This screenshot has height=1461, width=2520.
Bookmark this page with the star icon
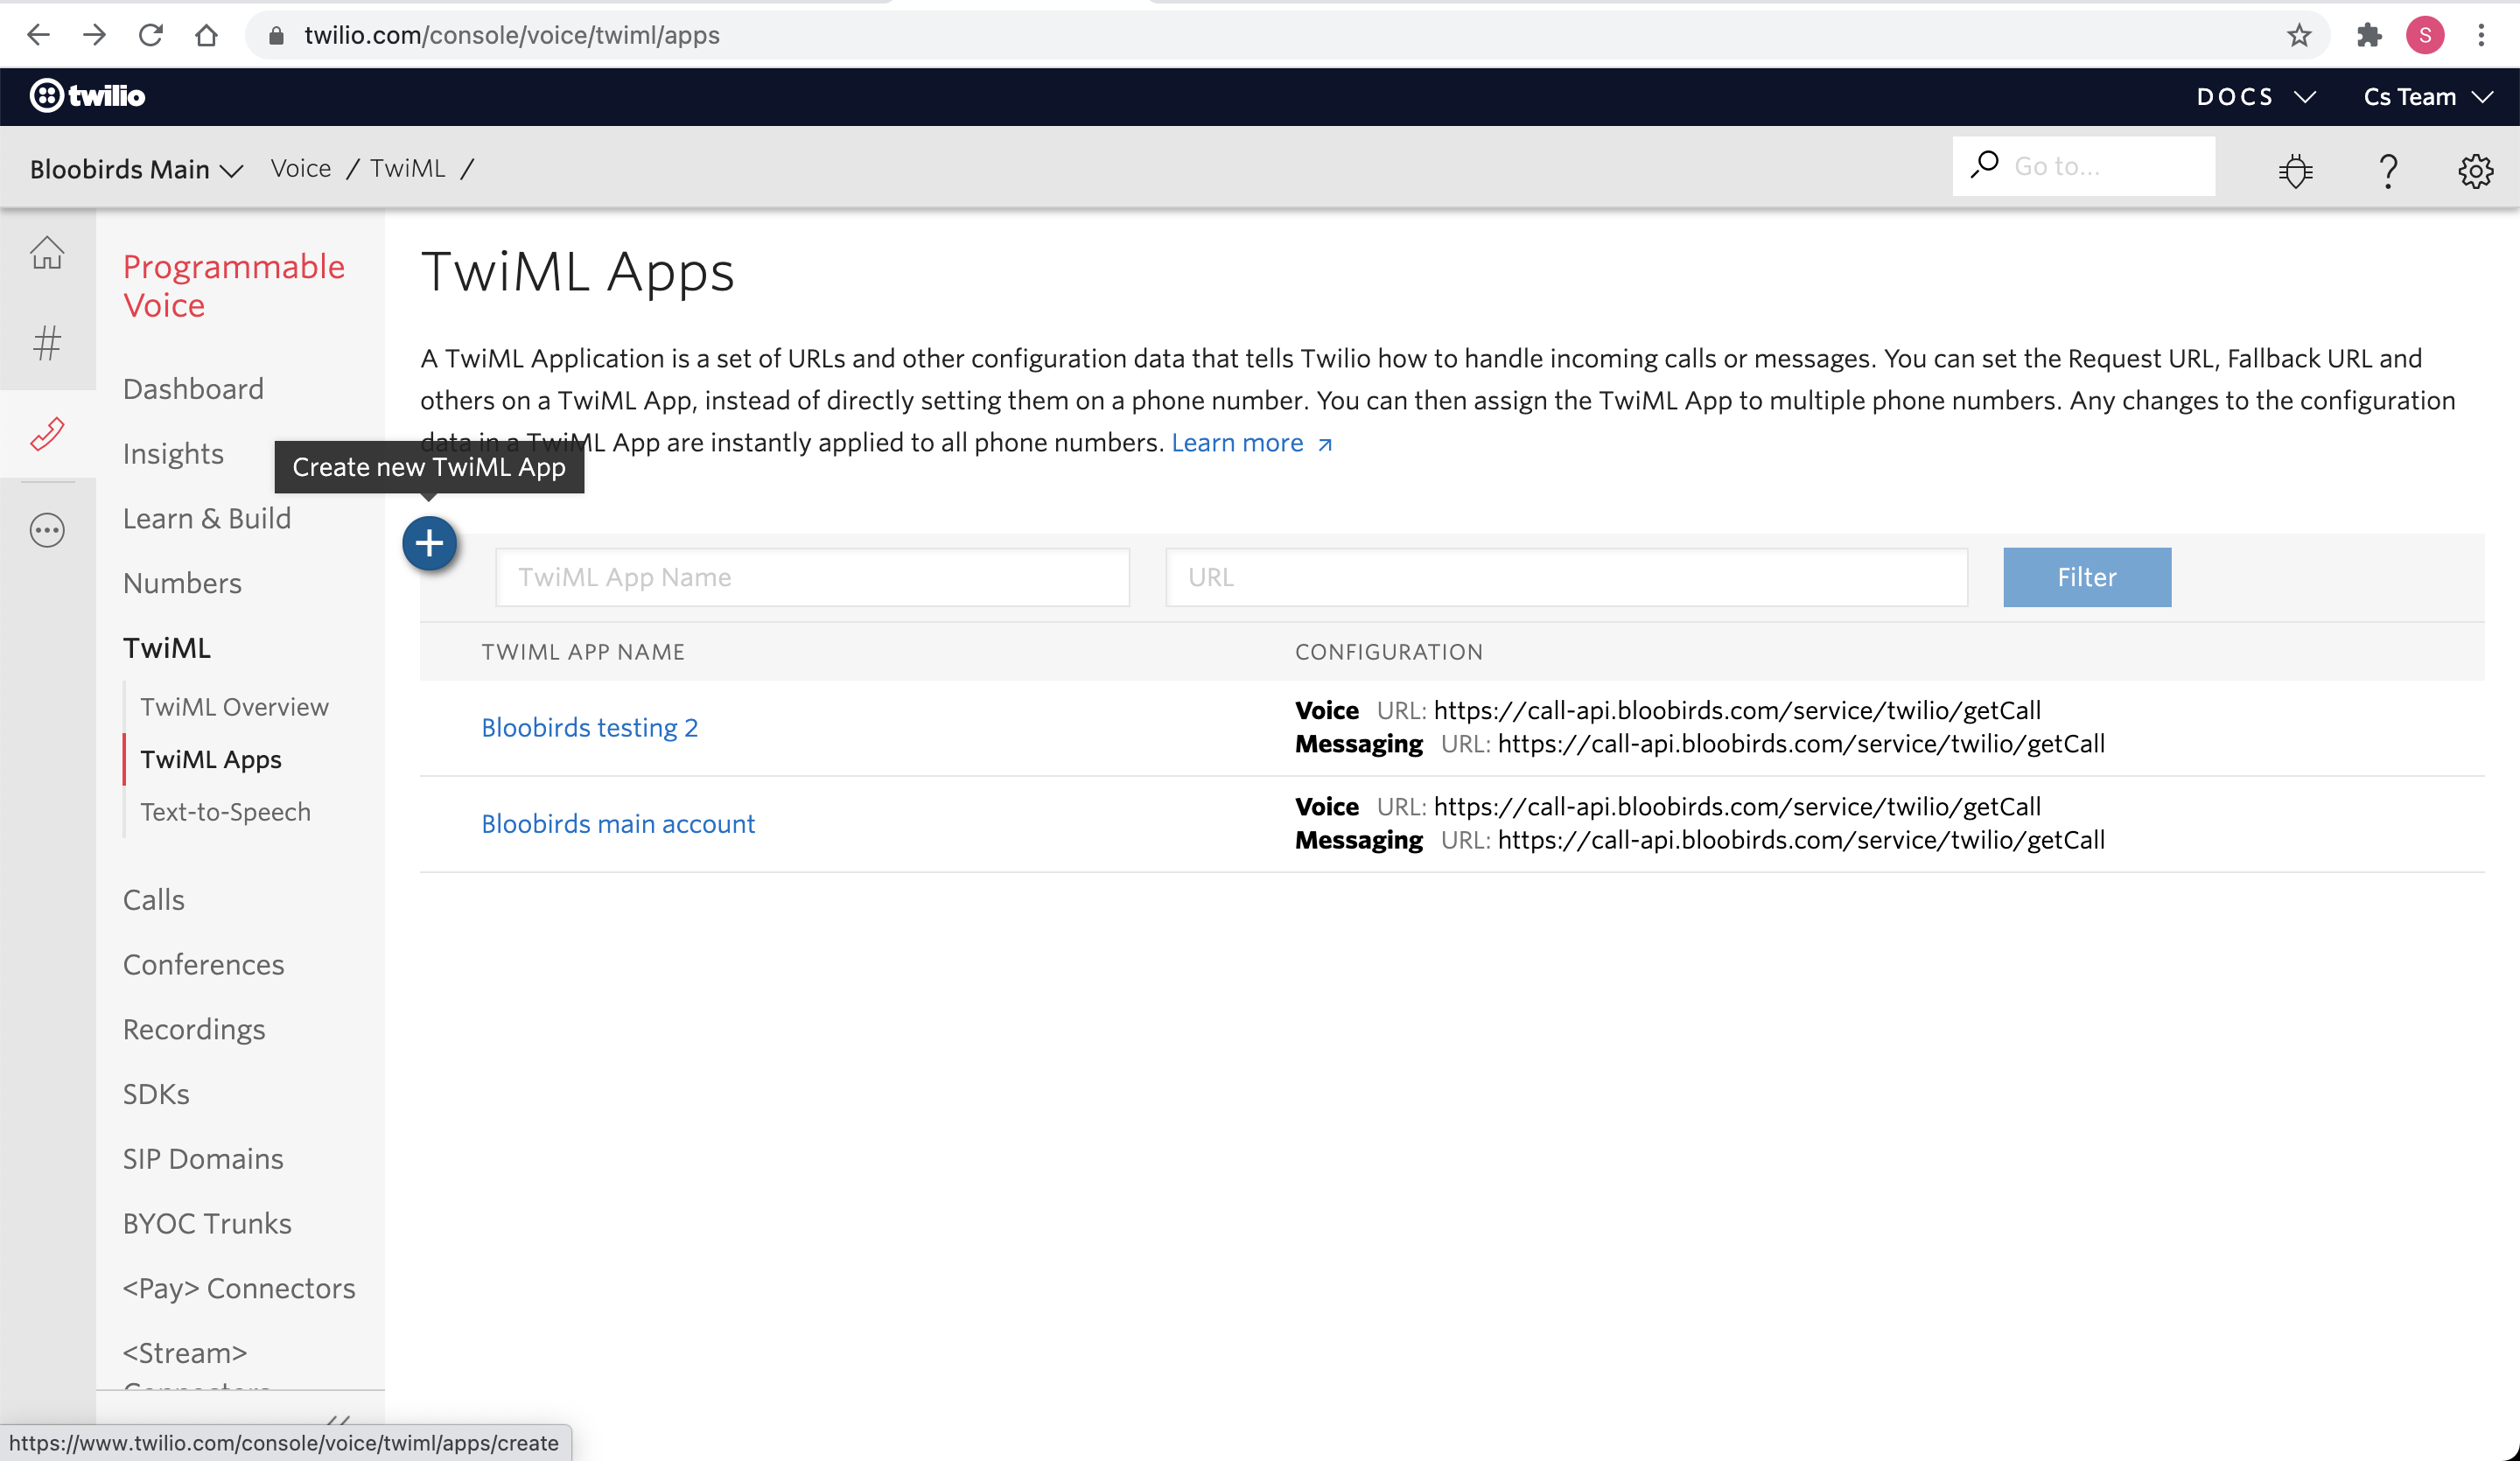click(2299, 35)
